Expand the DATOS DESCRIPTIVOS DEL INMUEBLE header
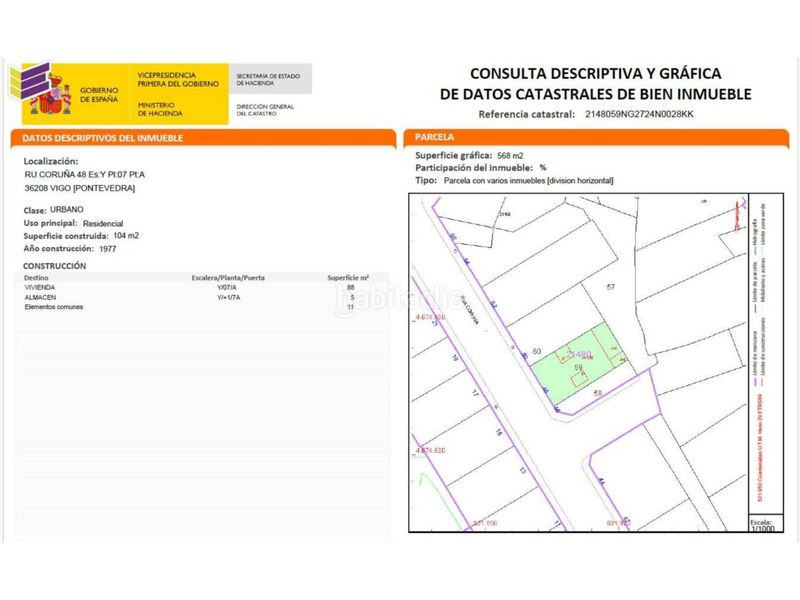 105,140
